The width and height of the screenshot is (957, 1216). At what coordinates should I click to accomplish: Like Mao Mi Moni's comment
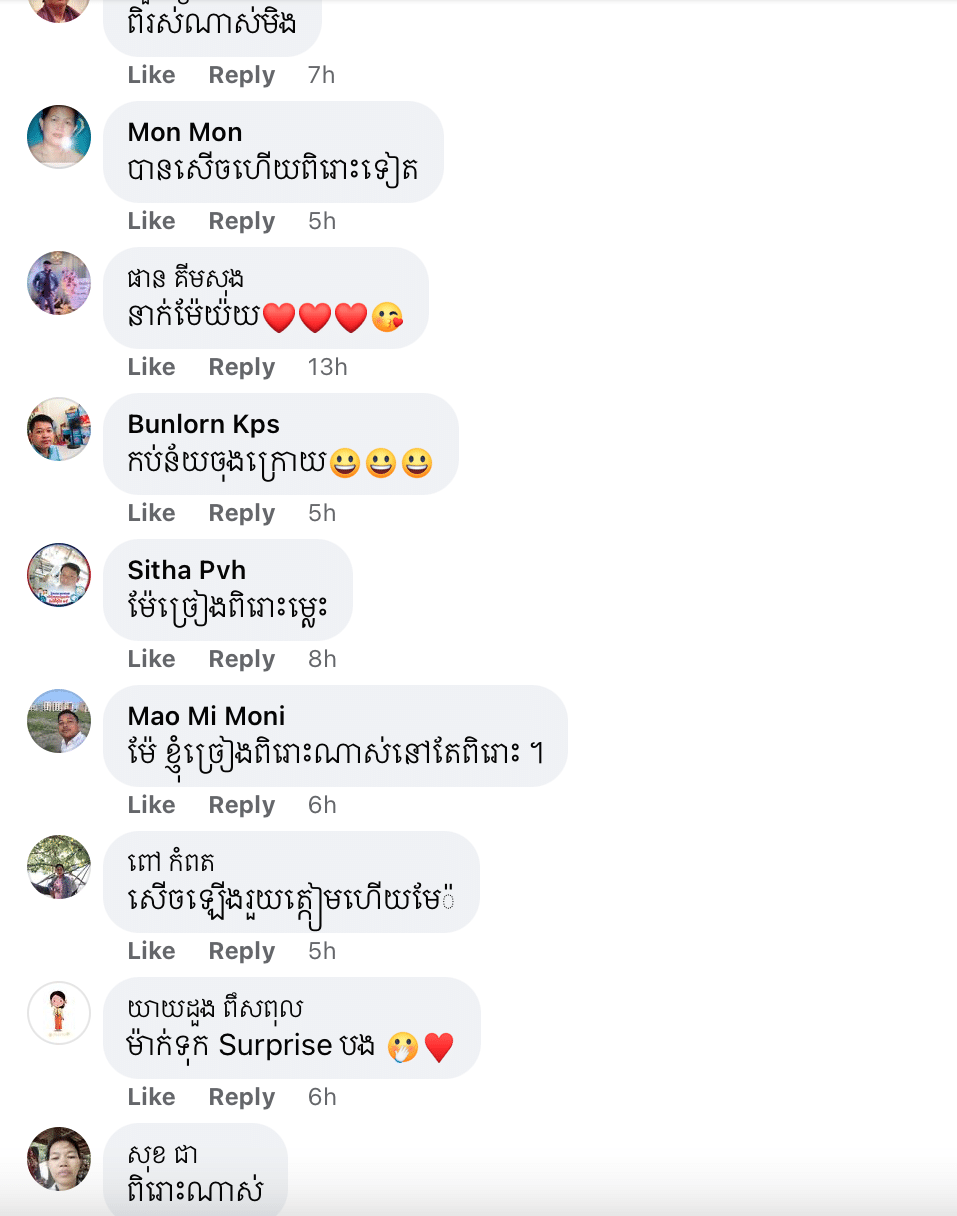(151, 805)
